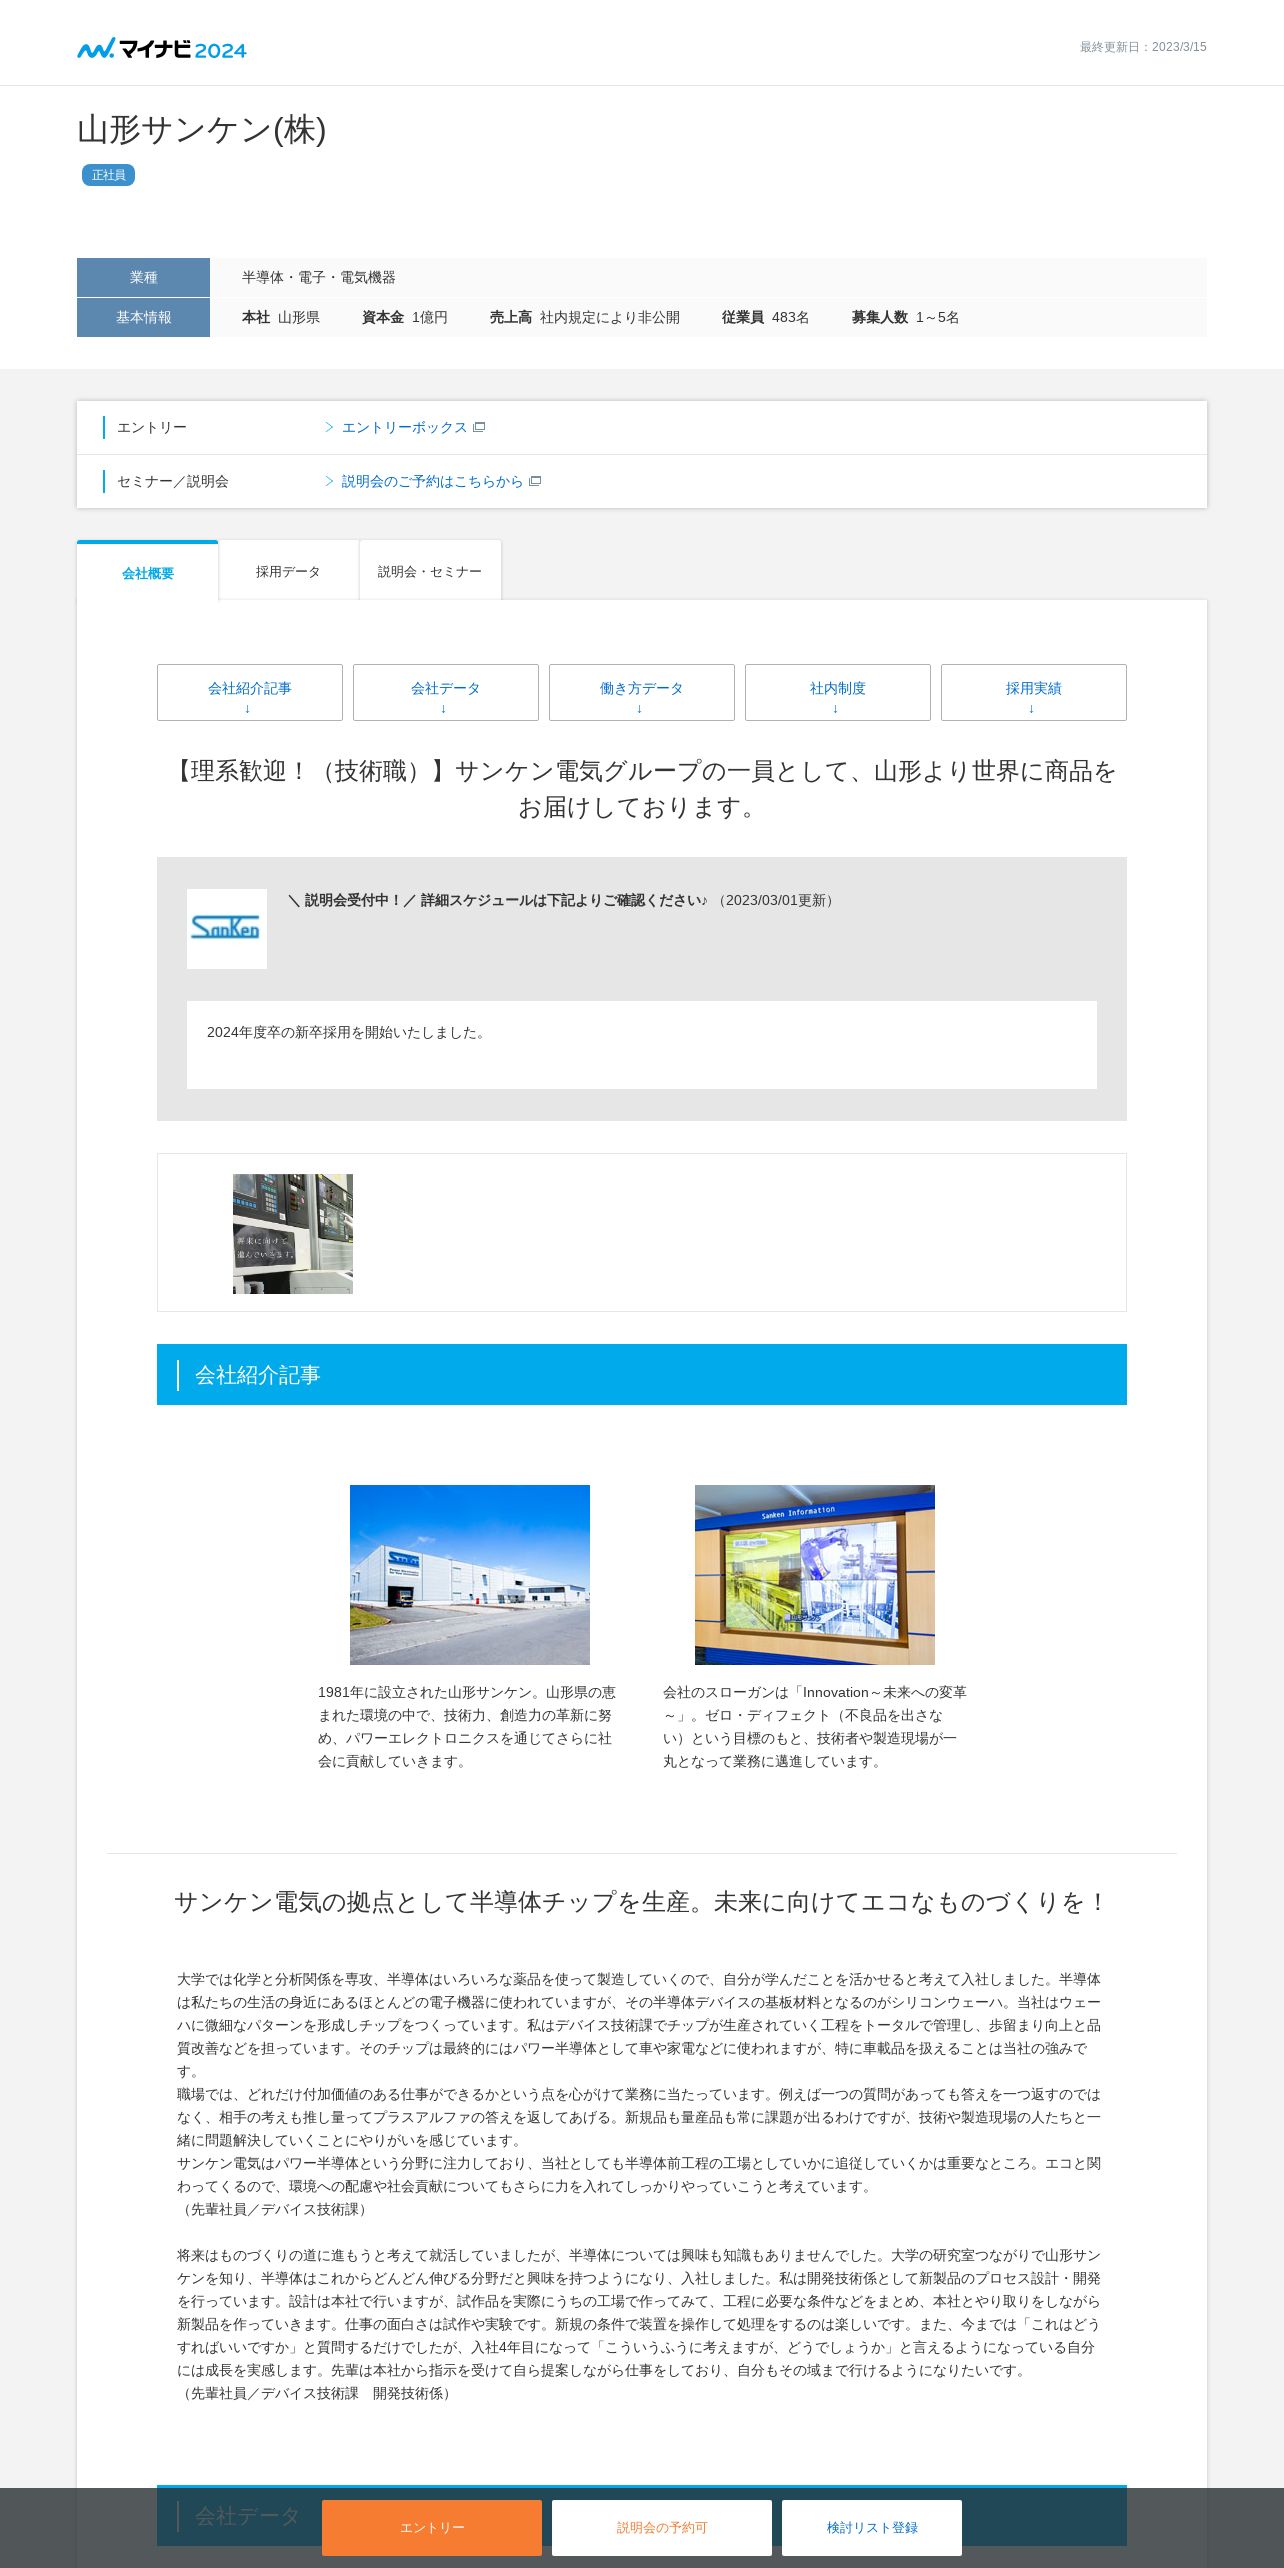Image resolution: width=1284 pixels, height=2568 pixels.
Task: Click the factory building photo
Action: point(470,1575)
